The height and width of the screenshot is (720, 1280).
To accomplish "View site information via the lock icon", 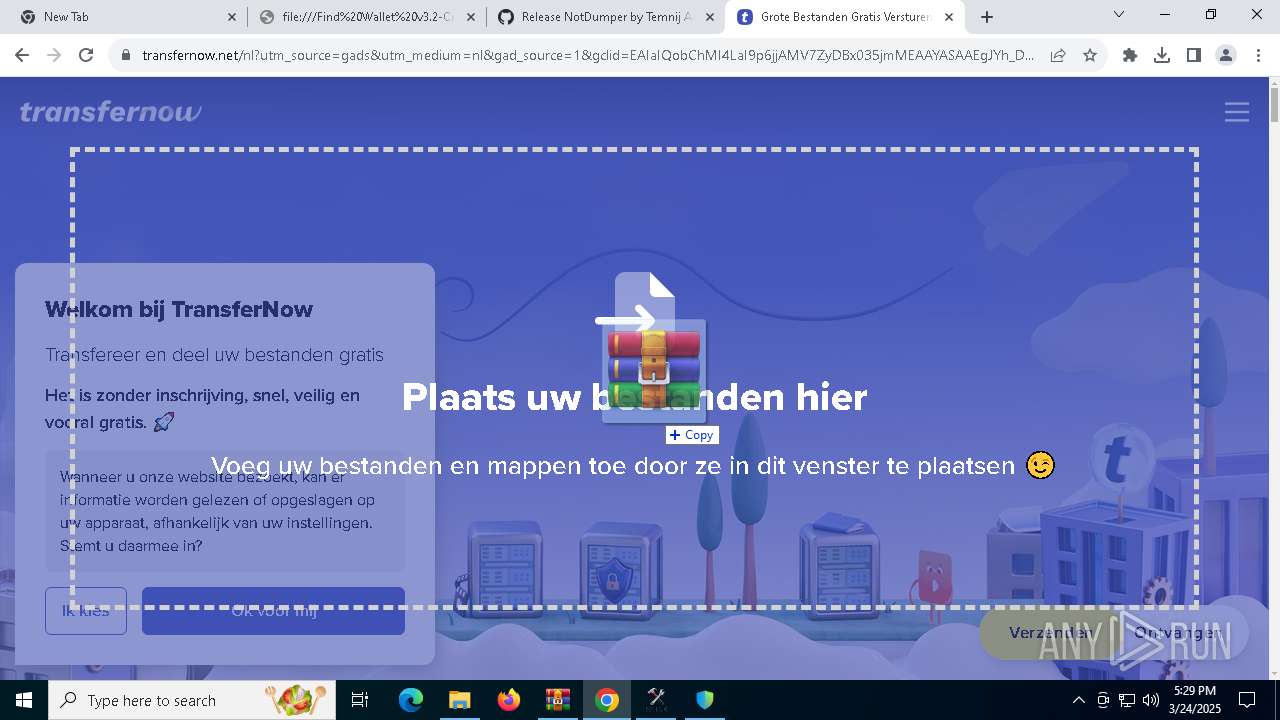I will [126, 56].
